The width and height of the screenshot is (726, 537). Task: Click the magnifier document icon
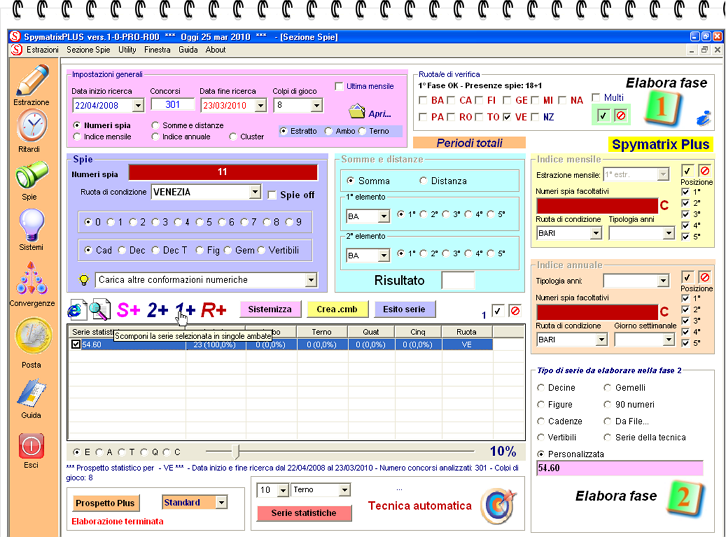(x=100, y=310)
